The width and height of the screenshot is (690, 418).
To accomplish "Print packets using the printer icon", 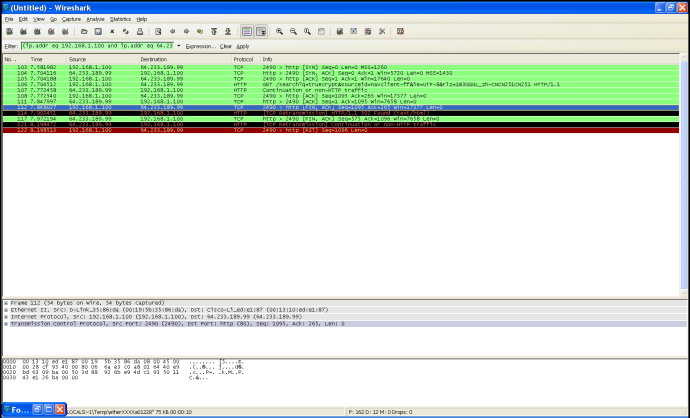I will [140, 32].
